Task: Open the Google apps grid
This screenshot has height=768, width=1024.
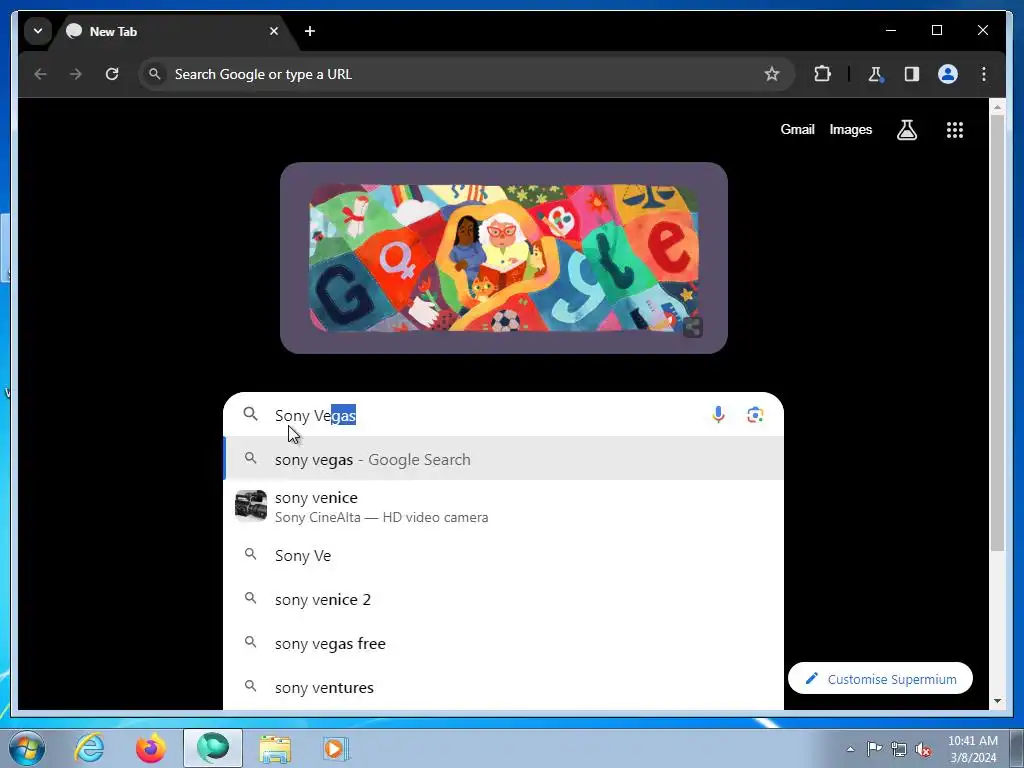Action: pyautogui.click(x=955, y=130)
